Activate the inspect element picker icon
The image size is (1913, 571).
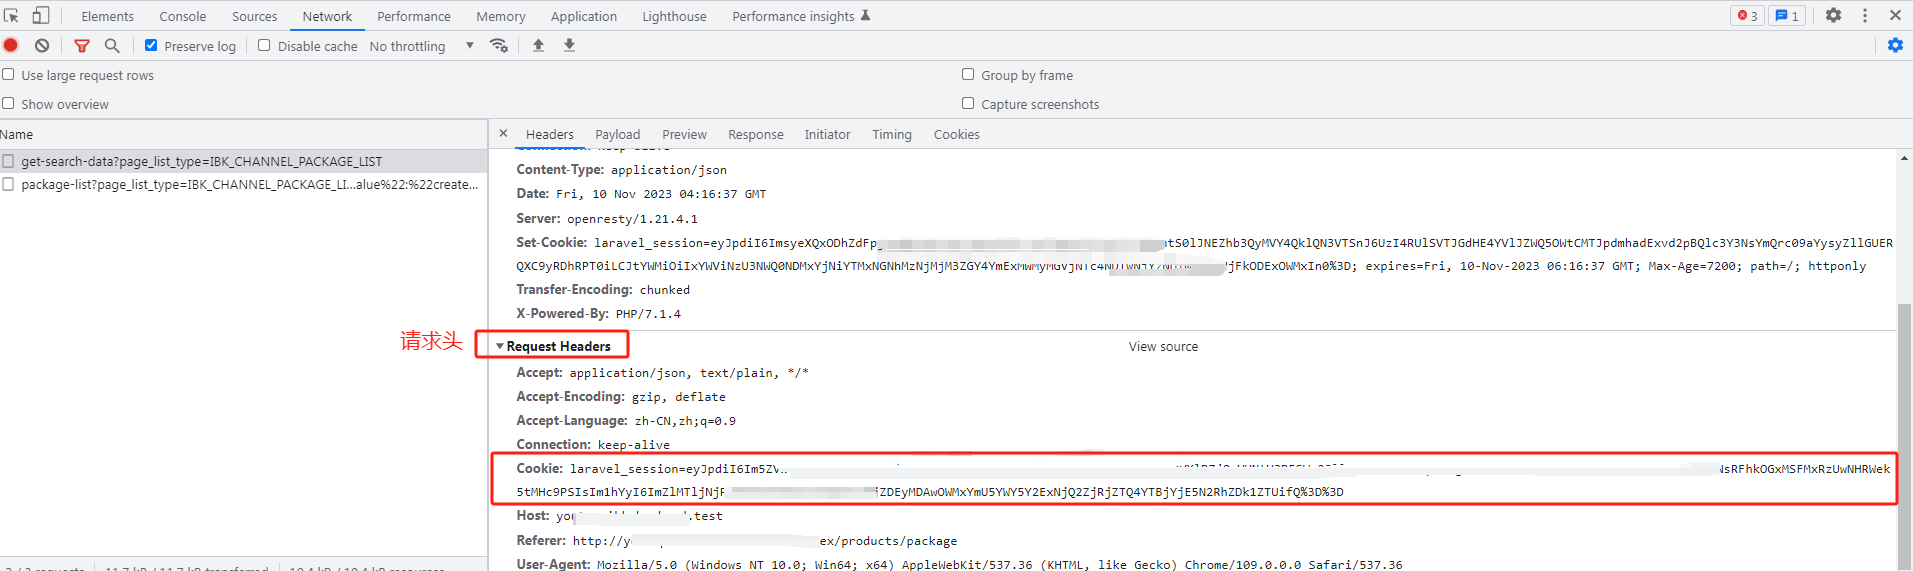[x=12, y=15]
